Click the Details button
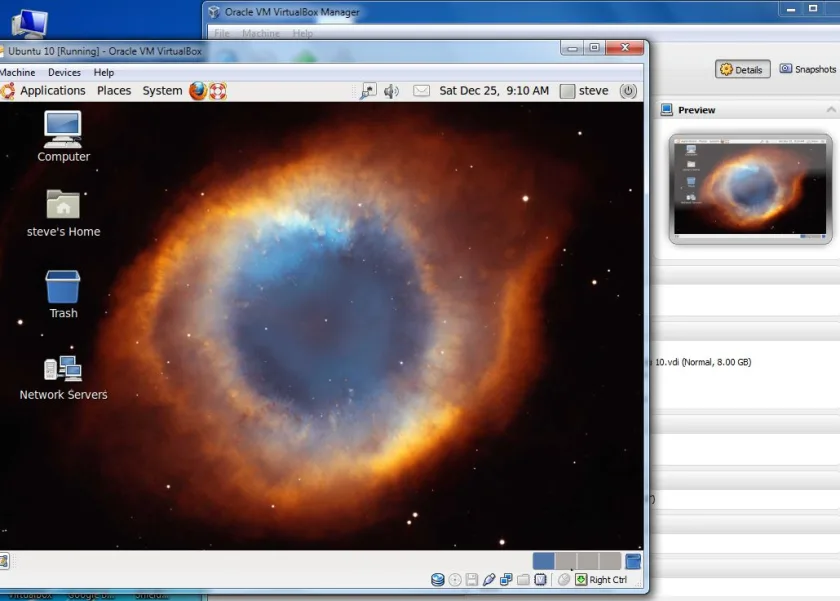 (x=742, y=69)
